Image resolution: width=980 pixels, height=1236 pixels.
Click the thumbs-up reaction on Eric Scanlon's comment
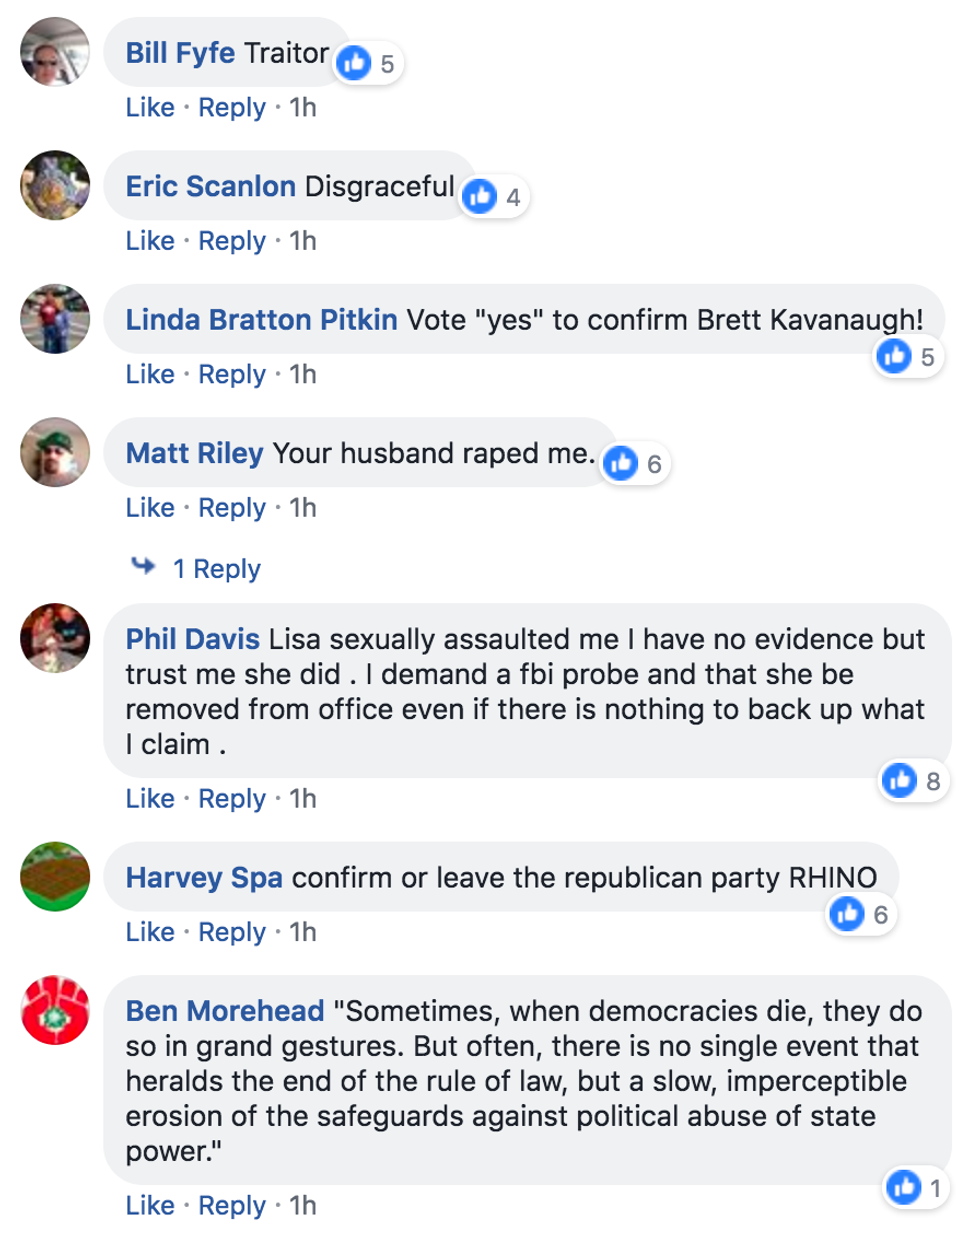(x=480, y=197)
